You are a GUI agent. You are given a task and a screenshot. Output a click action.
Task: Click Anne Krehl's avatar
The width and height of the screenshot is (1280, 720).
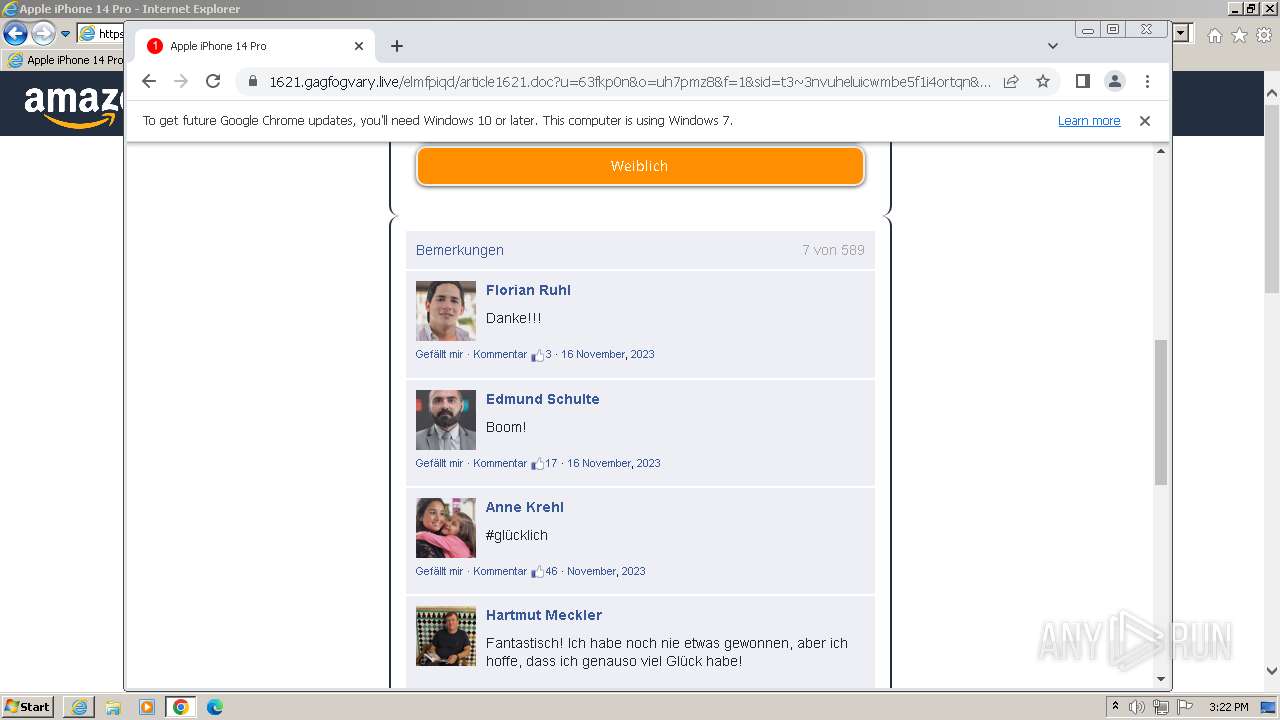point(446,528)
